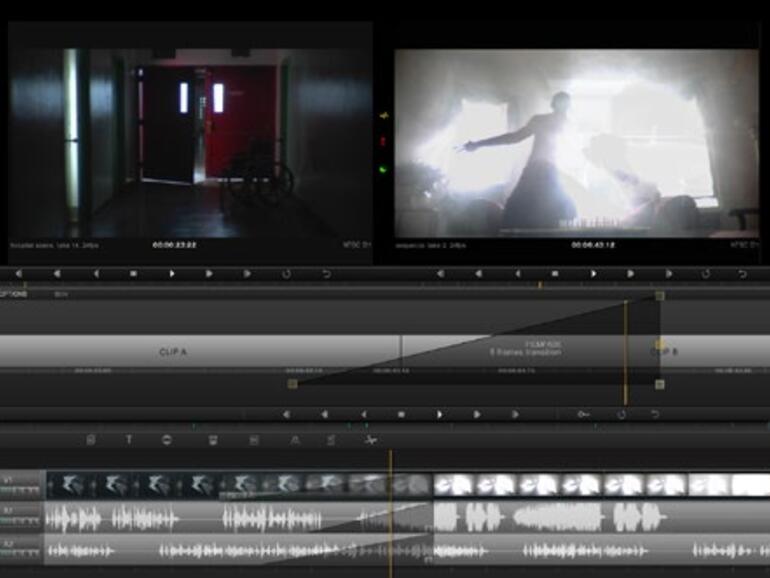Click the return arrow in source viewer controls
The height and width of the screenshot is (578, 770).
(x=326, y=274)
